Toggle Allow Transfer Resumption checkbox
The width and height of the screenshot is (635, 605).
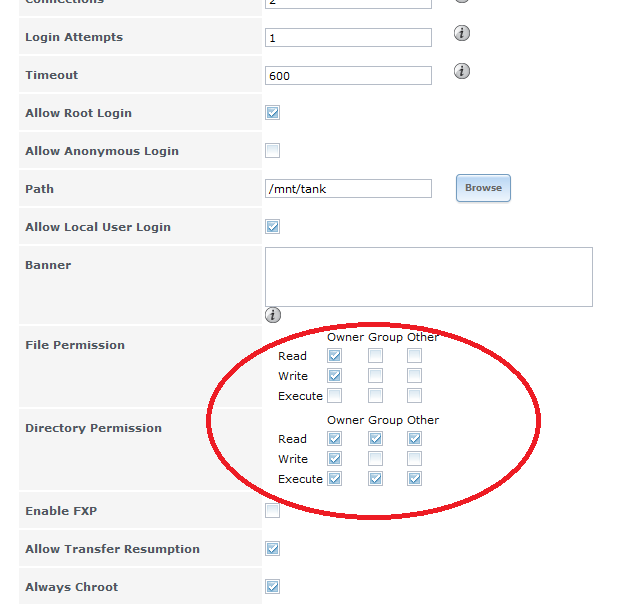pos(272,549)
